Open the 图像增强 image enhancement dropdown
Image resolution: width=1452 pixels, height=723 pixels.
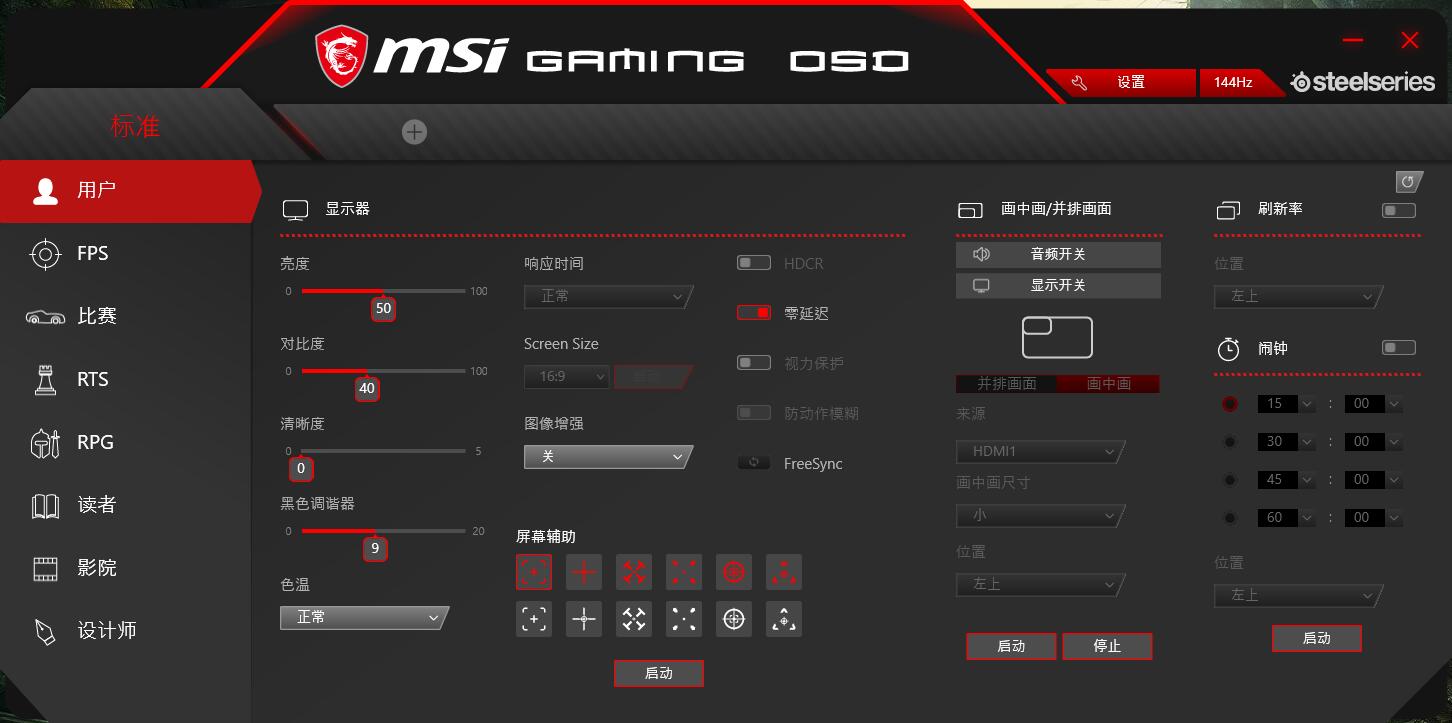tap(607, 456)
